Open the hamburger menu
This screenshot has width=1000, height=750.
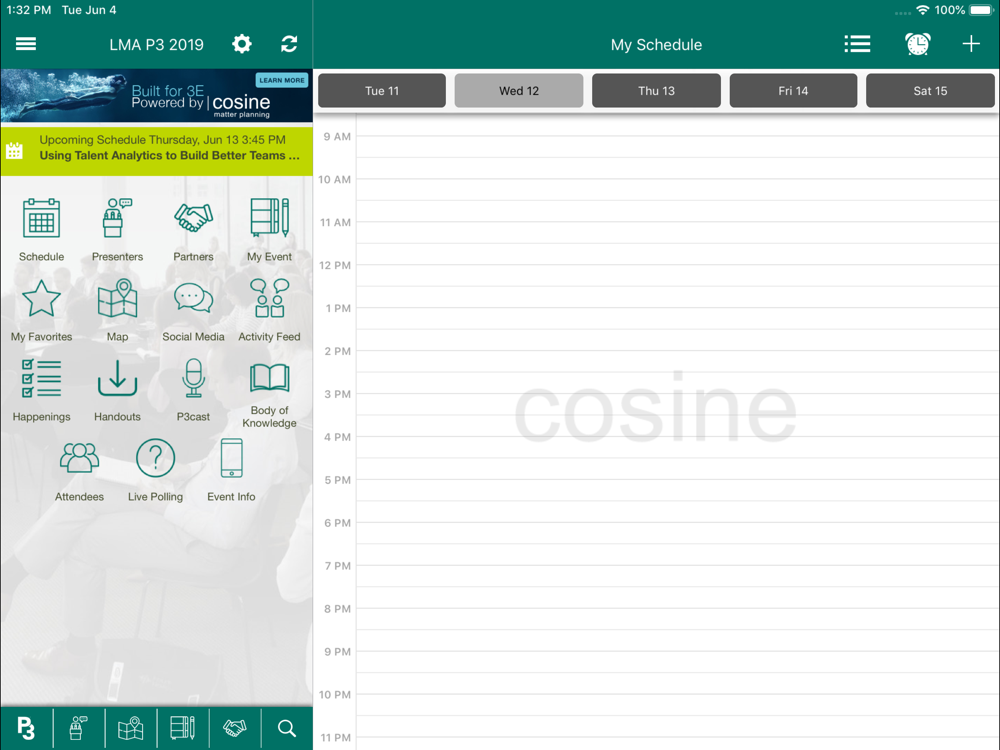26,44
